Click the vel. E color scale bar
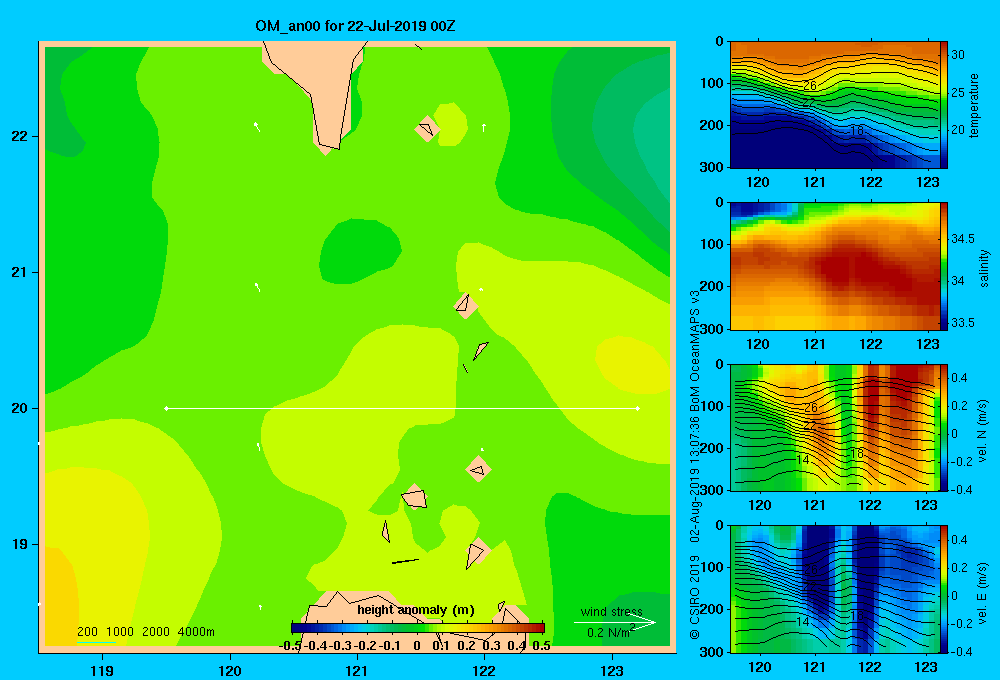The height and width of the screenshot is (680, 1000). (x=944, y=589)
